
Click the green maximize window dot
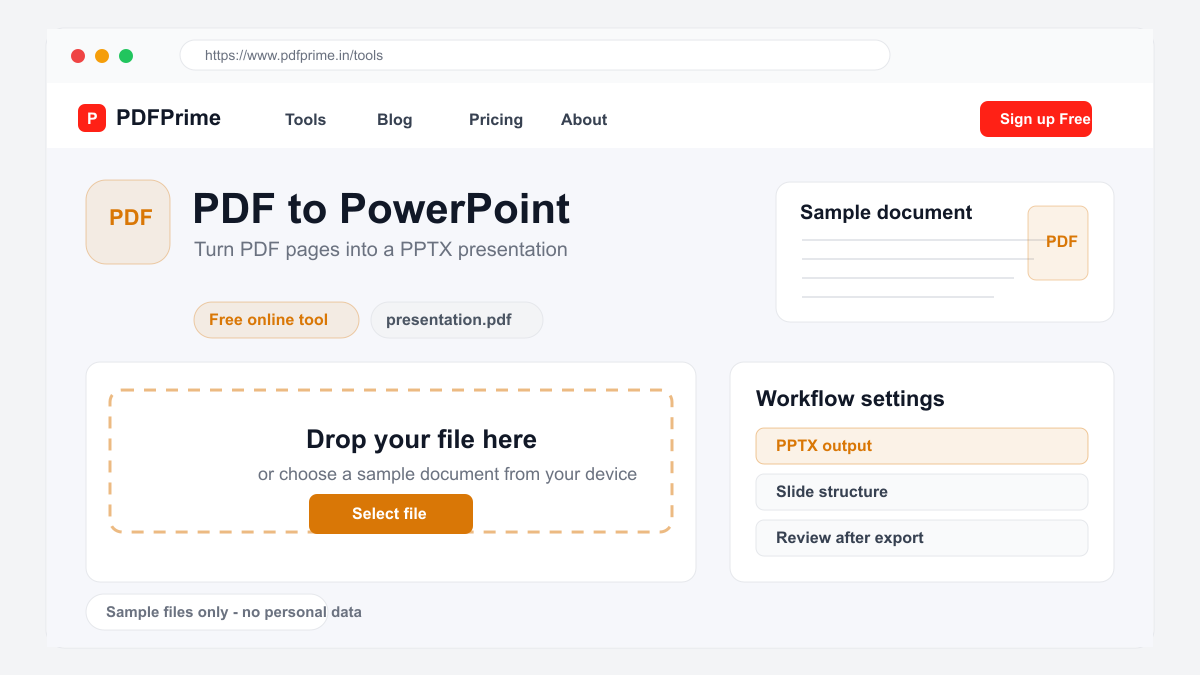click(x=126, y=56)
